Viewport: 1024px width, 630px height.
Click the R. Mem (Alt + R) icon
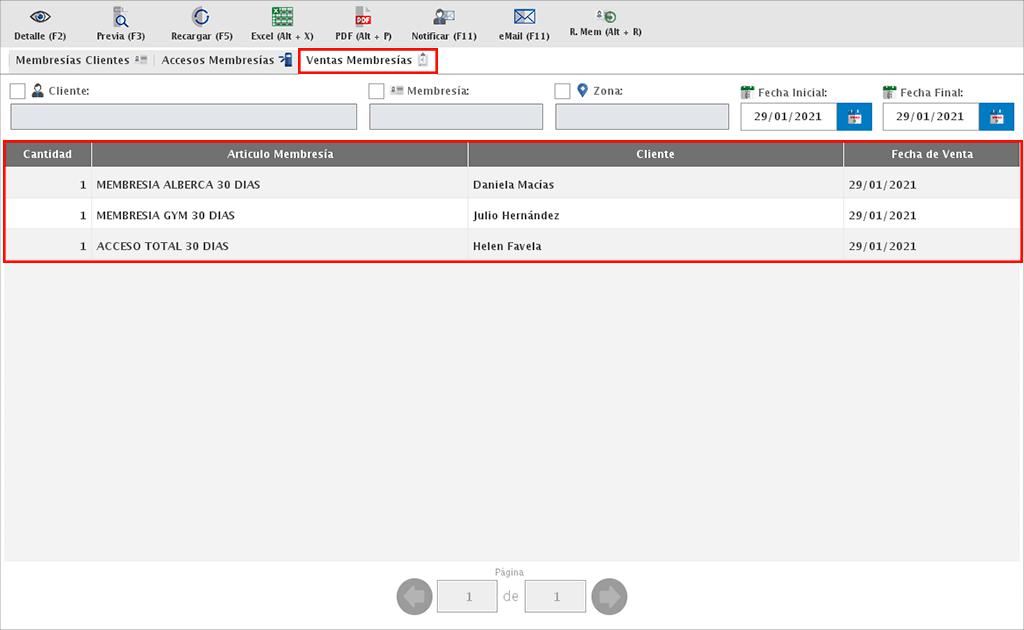(x=606, y=16)
